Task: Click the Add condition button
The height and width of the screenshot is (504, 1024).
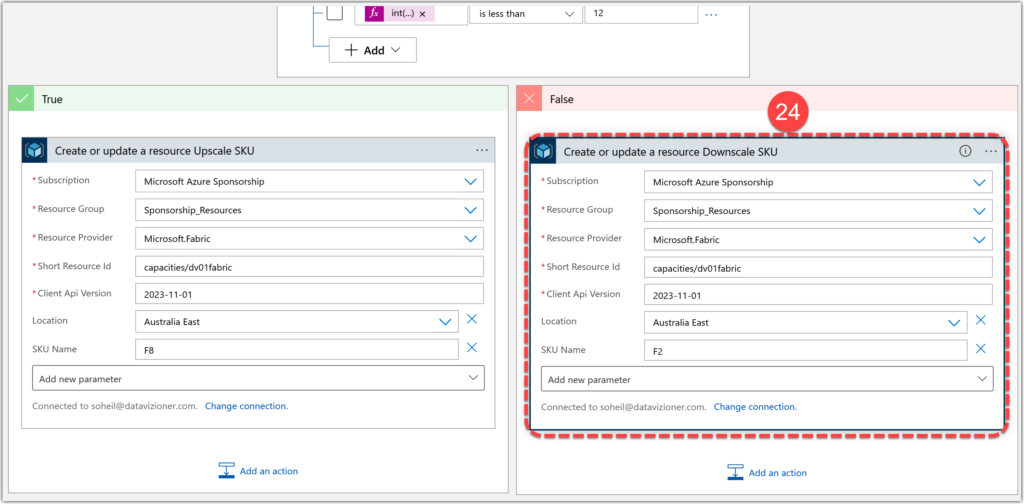Action: [x=372, y=50]
